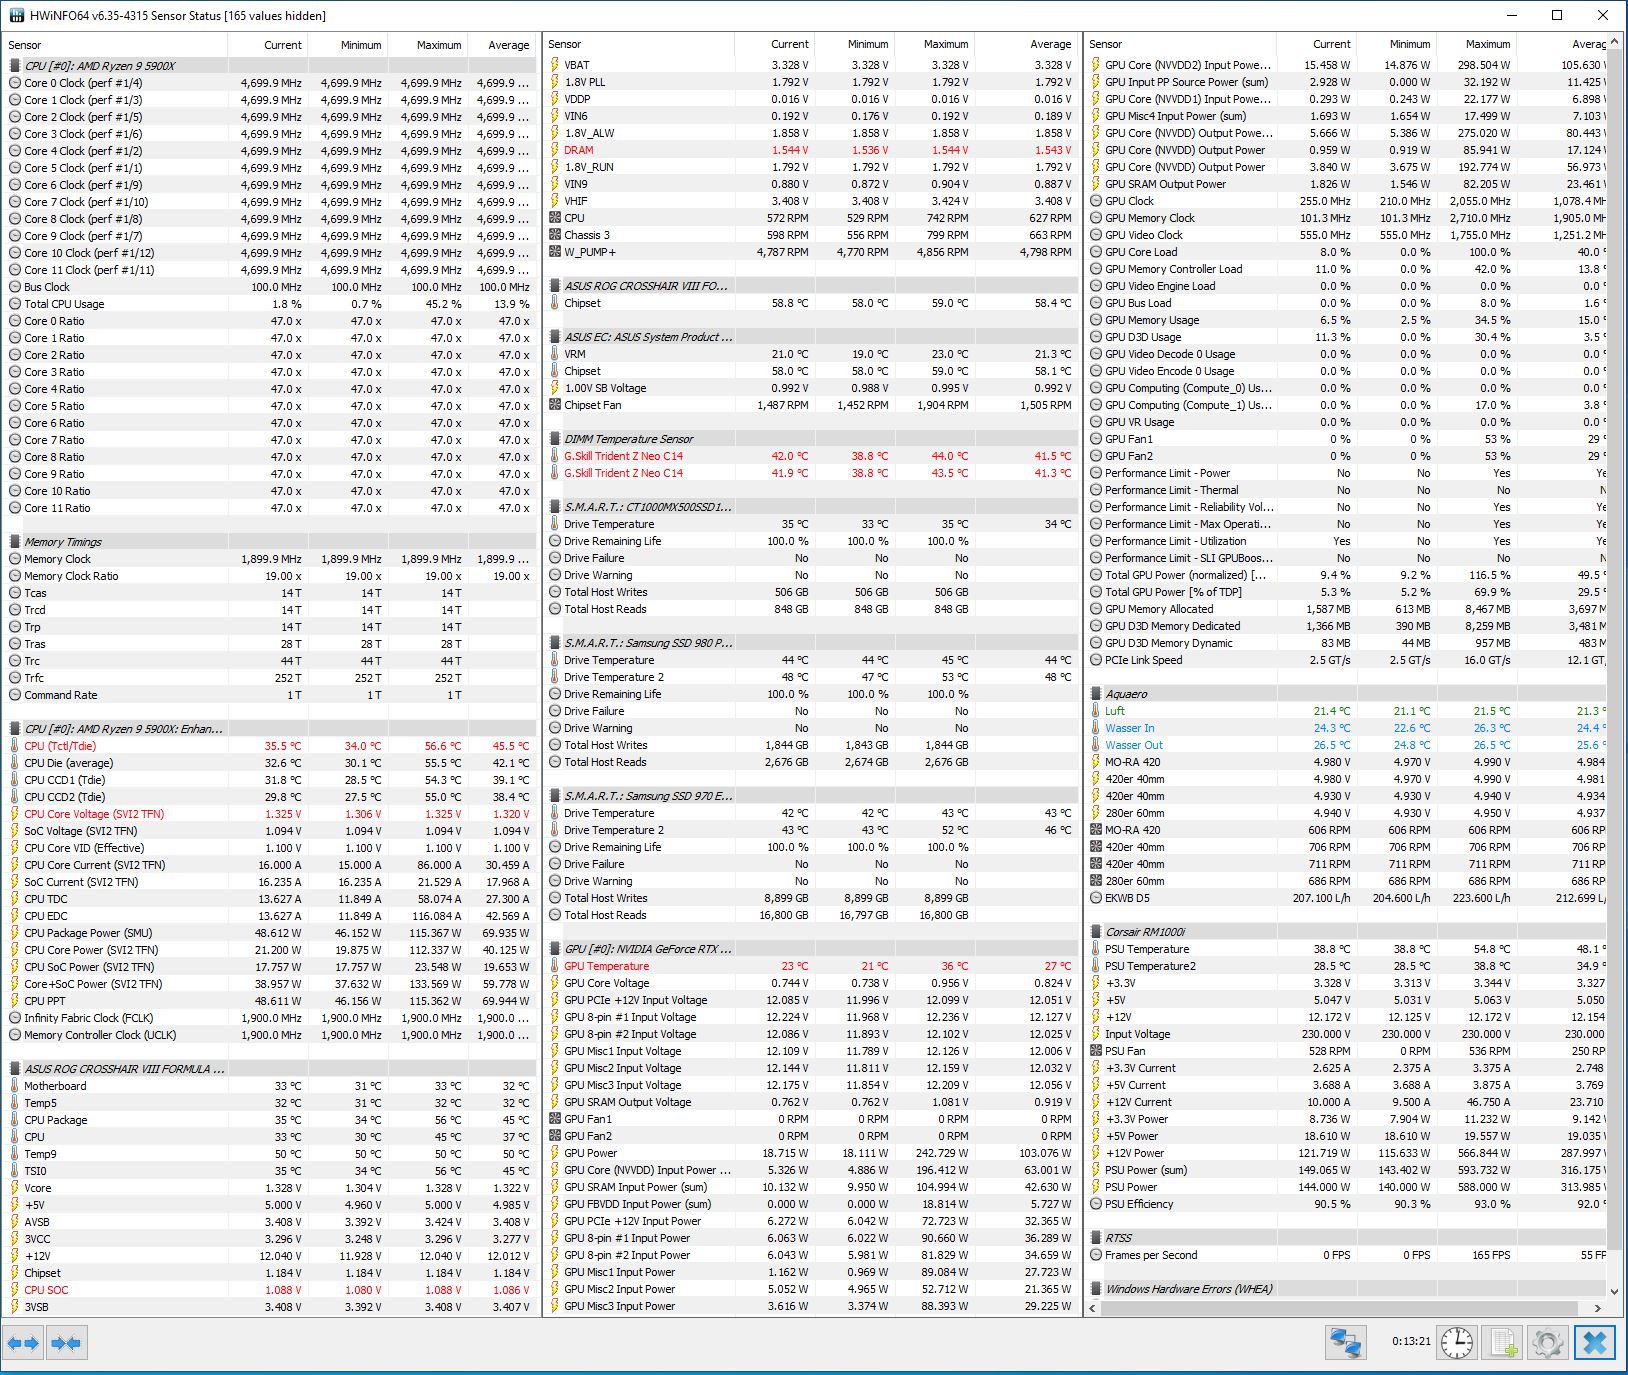Click the fan icon beside GPU Fan1 RPM row
Image resolution: width=1628 pixels, height=1375 pixels.
pyautogui.click(x=555, y=1119)
